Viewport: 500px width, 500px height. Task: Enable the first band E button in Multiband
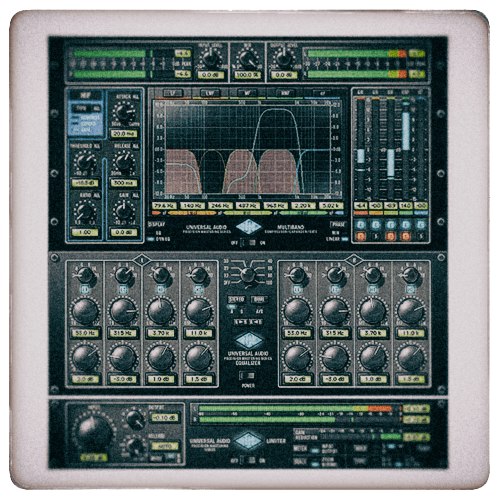pyautogui.click(x=361, y=224)
